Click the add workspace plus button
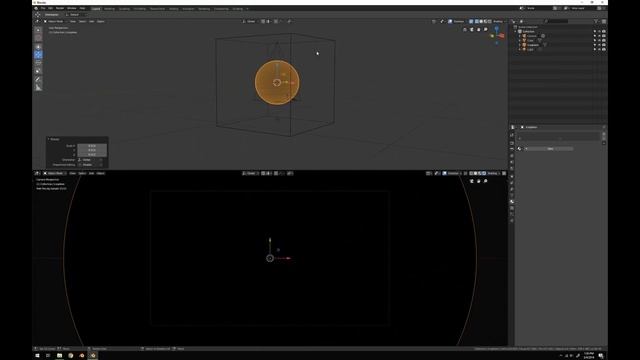Viewport: 640px width, 360px height. coord(247,9)
